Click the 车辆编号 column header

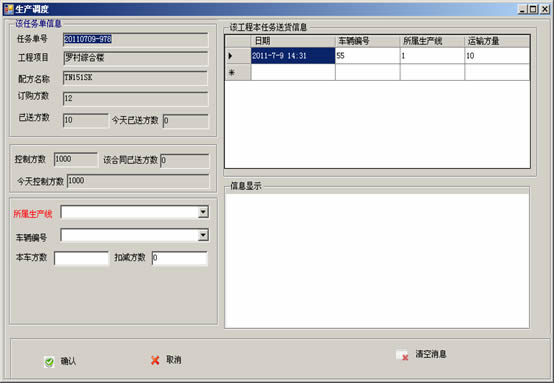[x=367, y=41]
